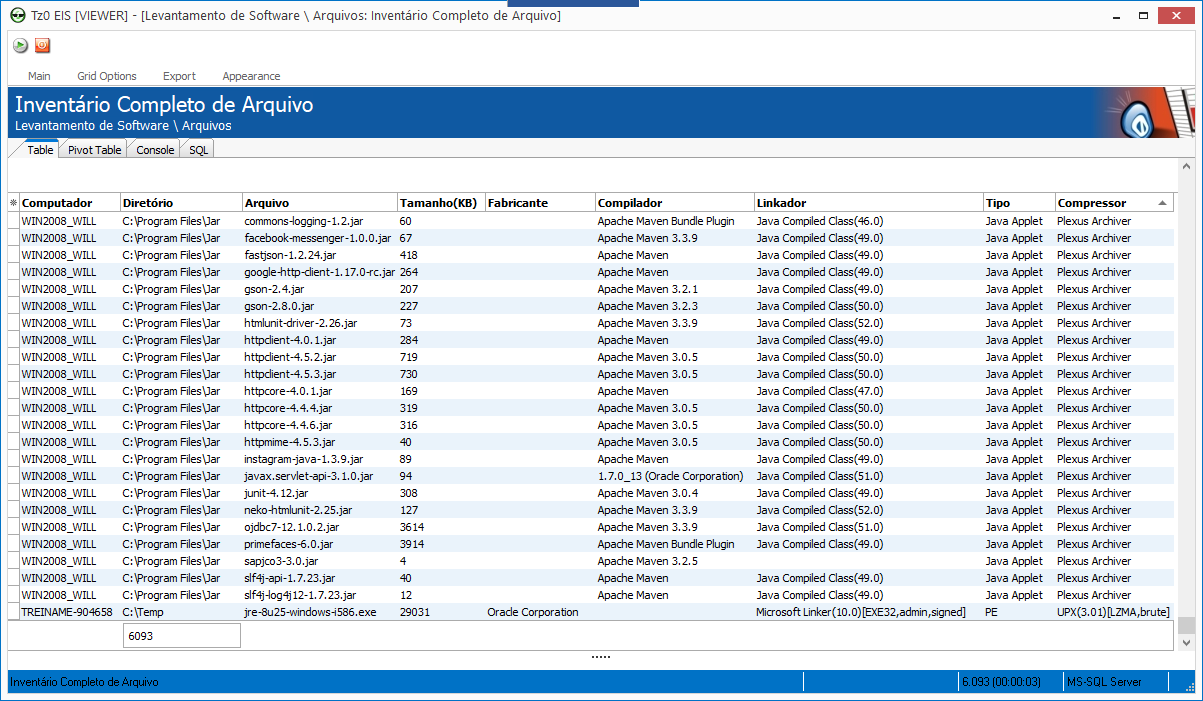The height and width of the screenshot is (701, 1203).
Task: Click the asterisk grid selector icon in header corner
Action: 13,203
